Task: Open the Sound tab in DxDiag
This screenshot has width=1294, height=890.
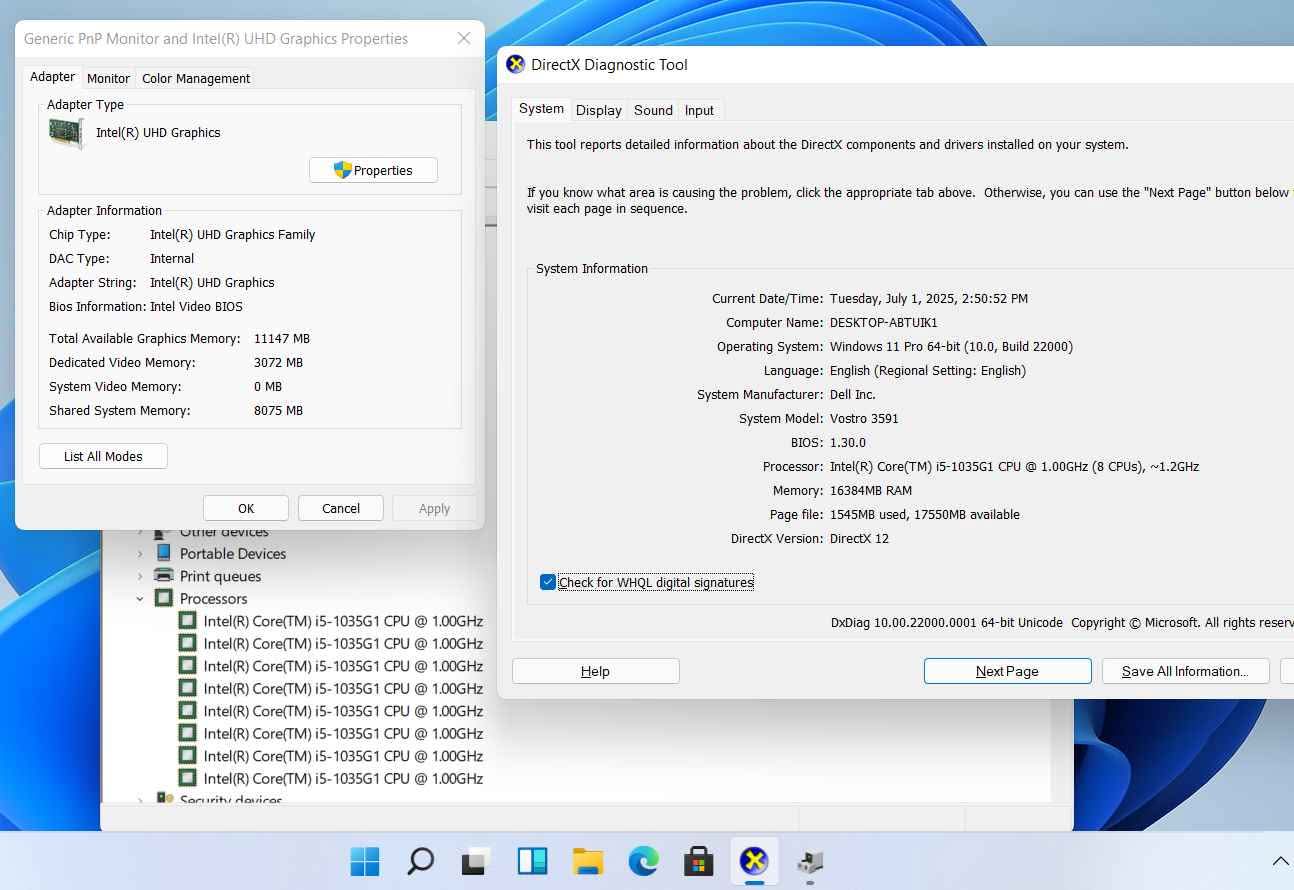Action: coord(653,110)
